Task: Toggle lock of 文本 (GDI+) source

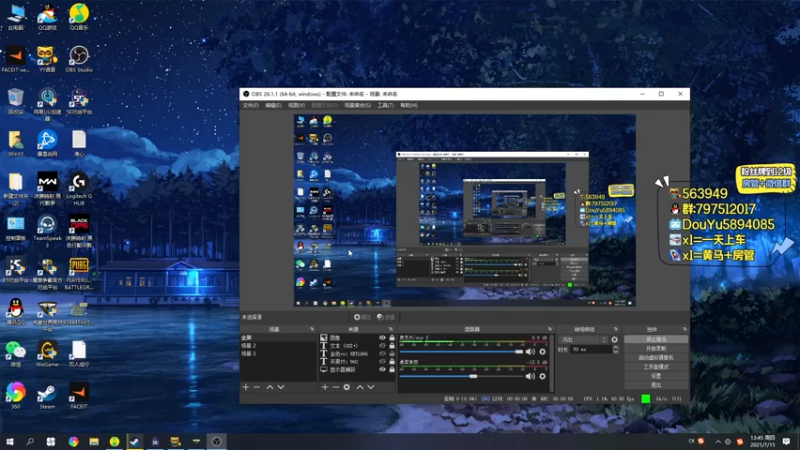Action: [x=392, y=345]
